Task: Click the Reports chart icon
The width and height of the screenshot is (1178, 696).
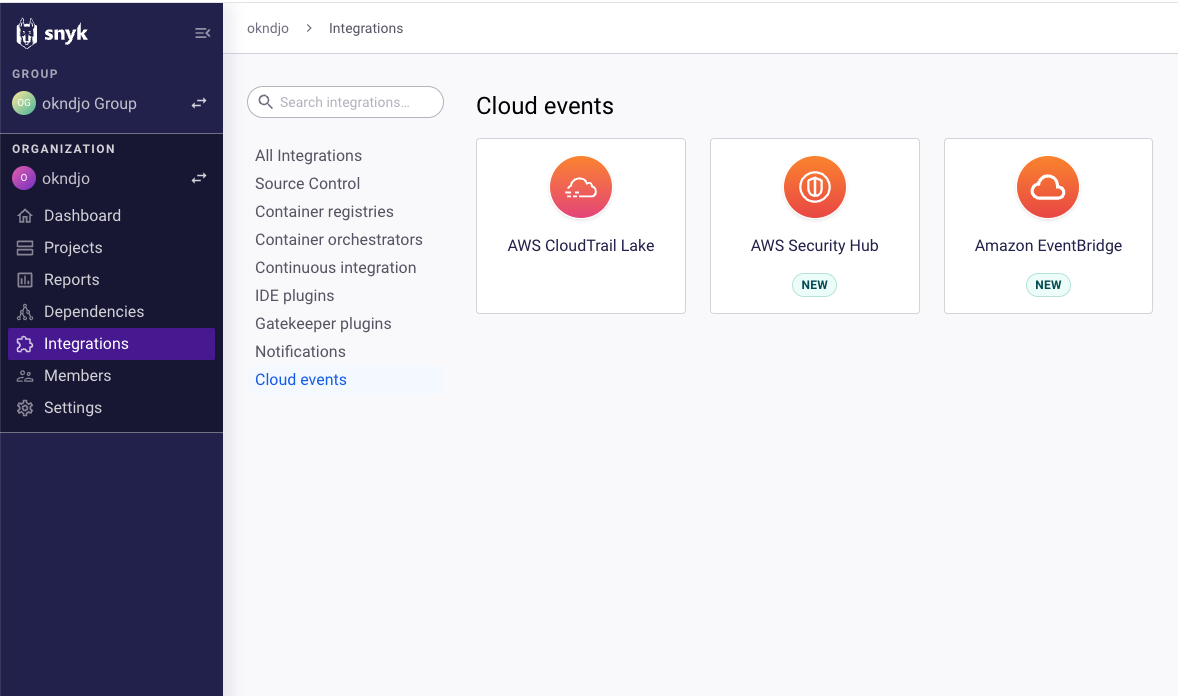Action: [x=26, y=280]
